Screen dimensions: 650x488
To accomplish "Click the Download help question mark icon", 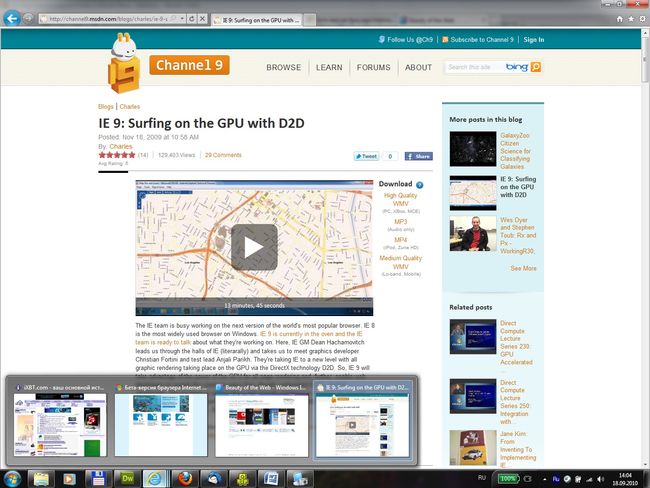I will (x=420, y=185).
